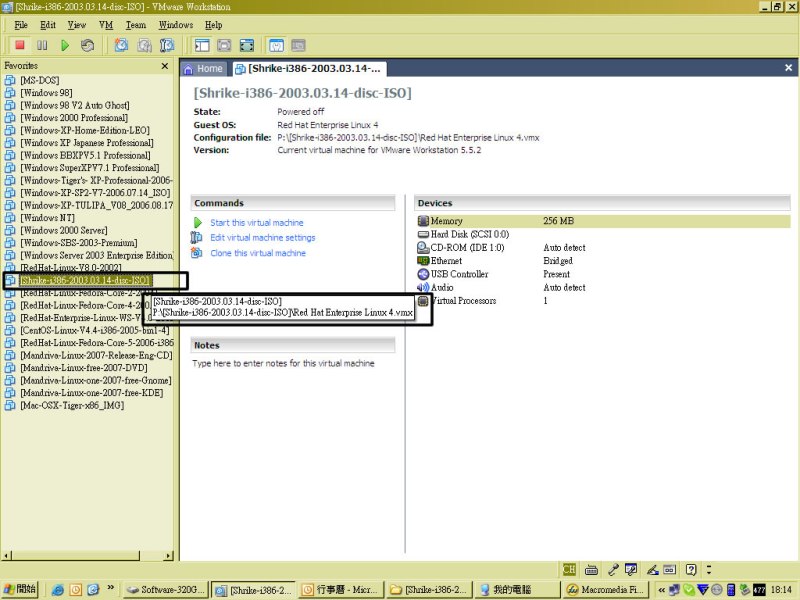Click the Audio speaker device icon
Image resolution: width=800 pixels, height=600 pixels.
(x=423, y=287)
